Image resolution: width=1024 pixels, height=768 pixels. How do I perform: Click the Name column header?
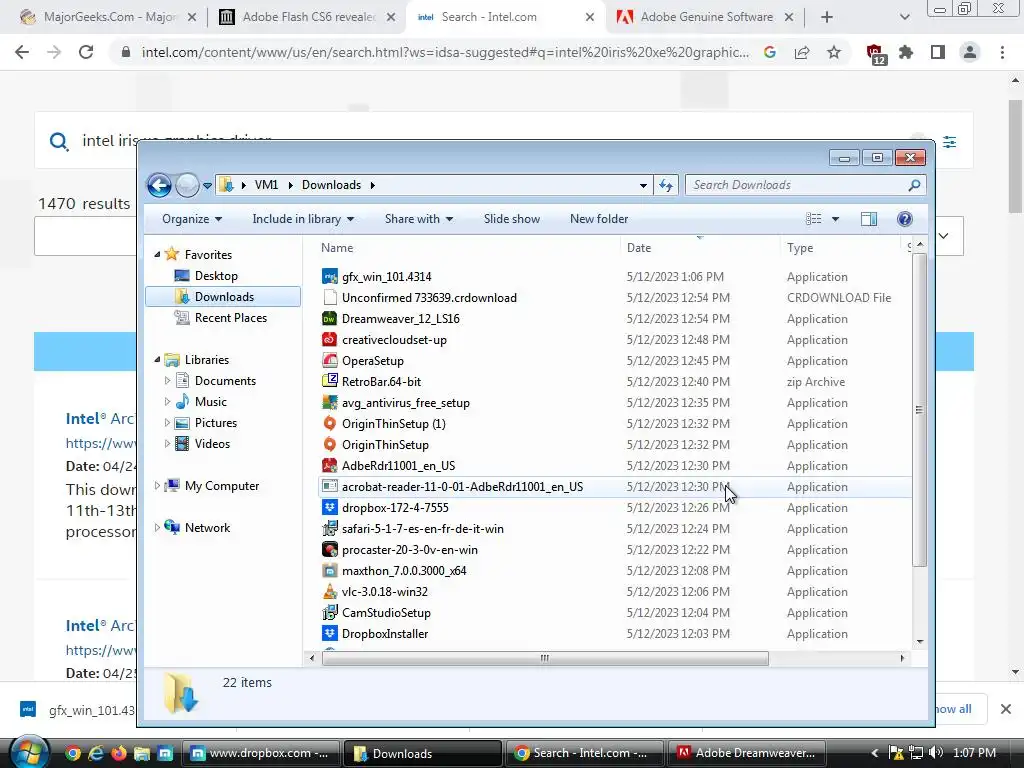pyautogui.click(x=337, y=248)
